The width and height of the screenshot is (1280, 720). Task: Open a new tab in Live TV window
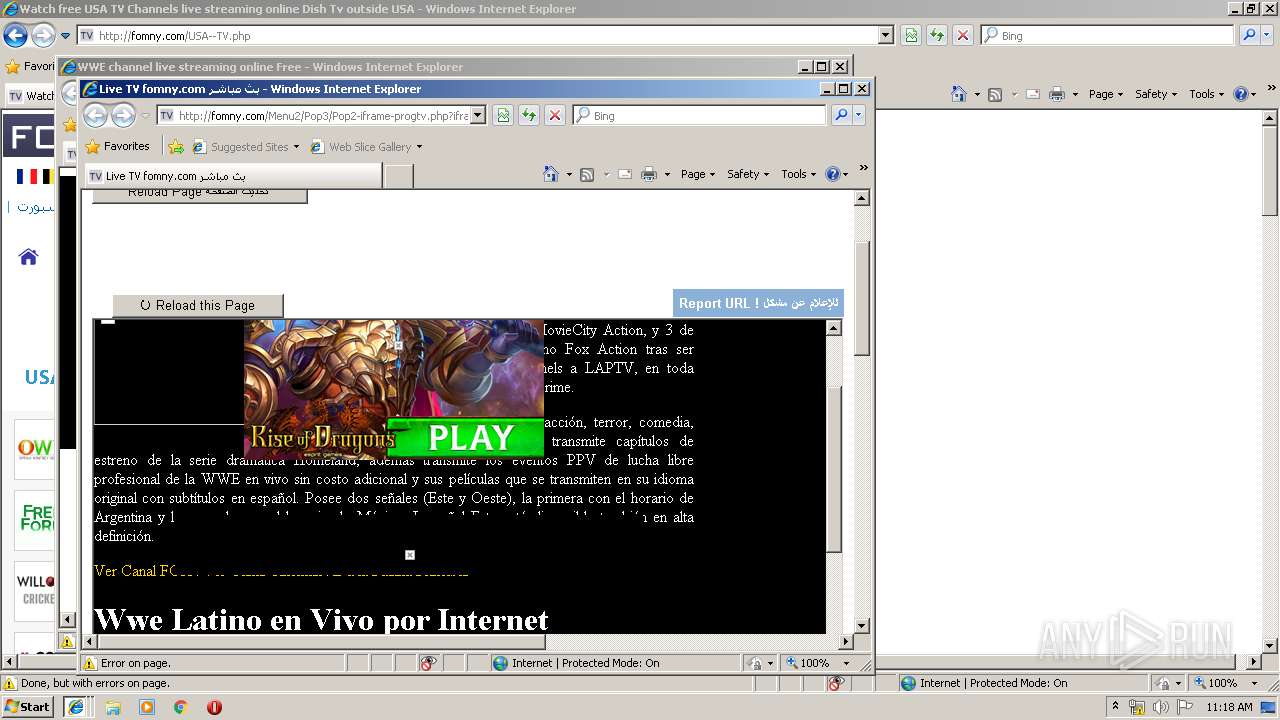tap(399, 176)
